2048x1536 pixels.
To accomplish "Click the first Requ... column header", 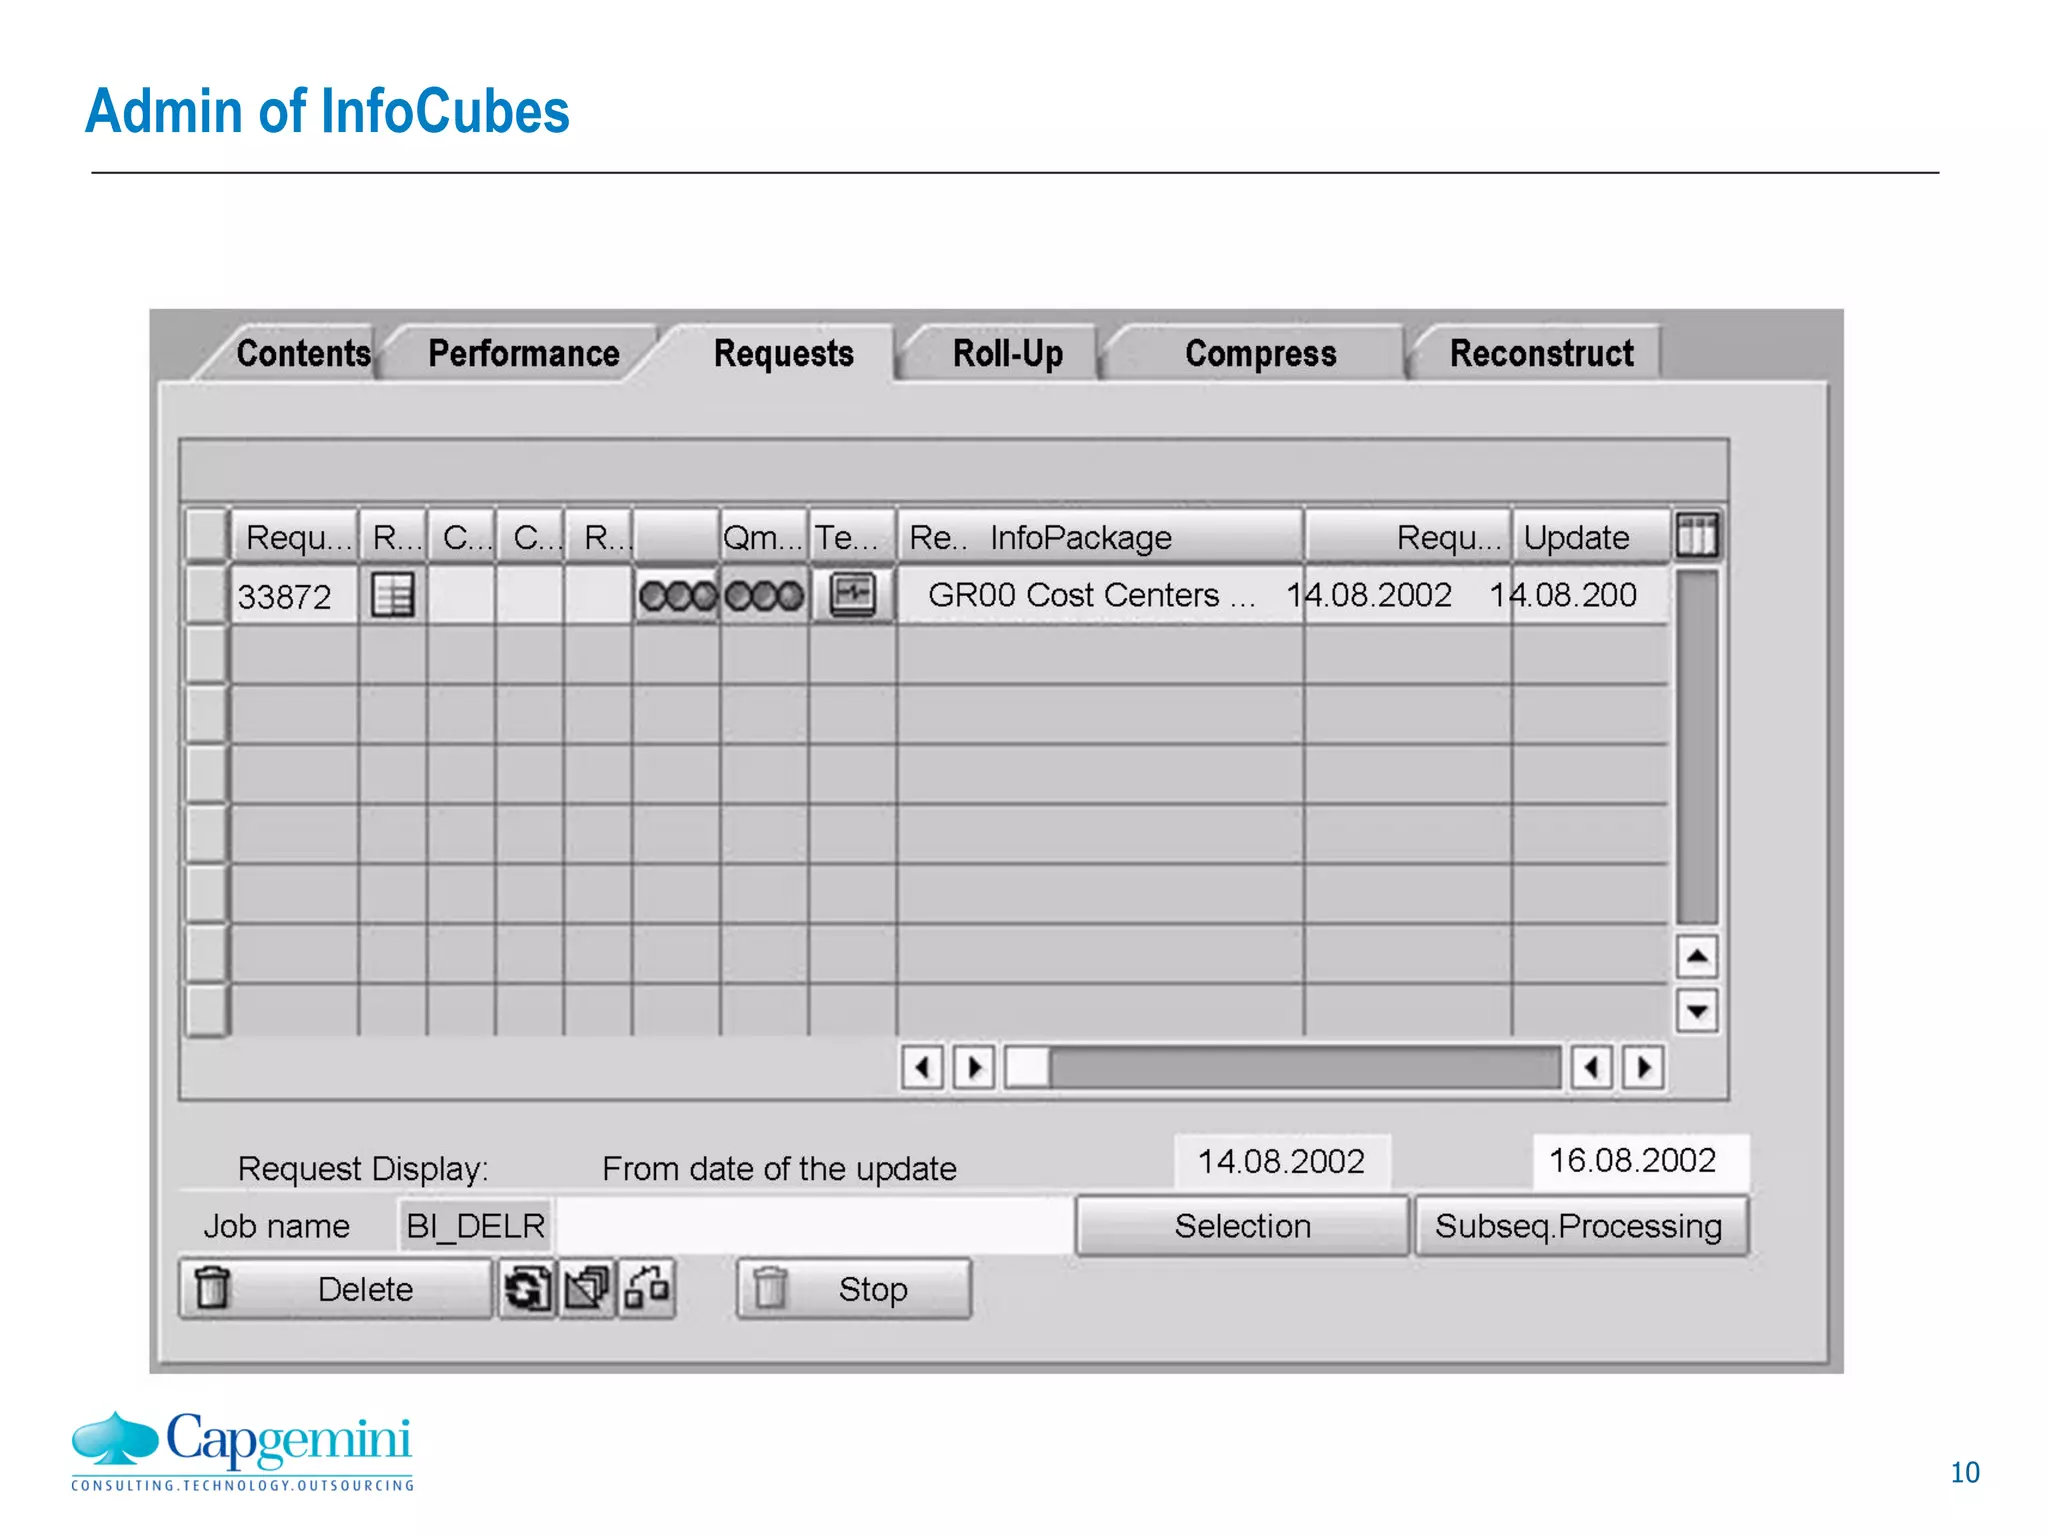I will [x=296, y=537].
